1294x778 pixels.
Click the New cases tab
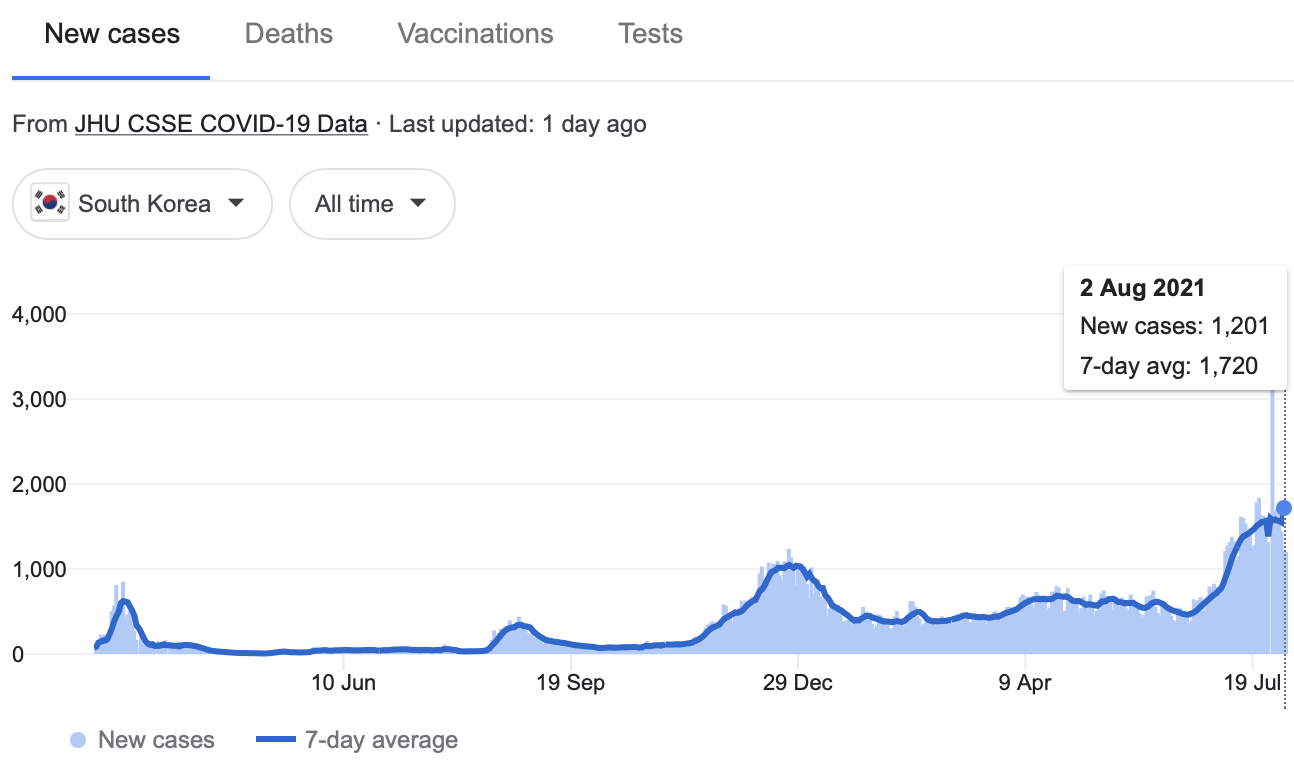point(112,34)
